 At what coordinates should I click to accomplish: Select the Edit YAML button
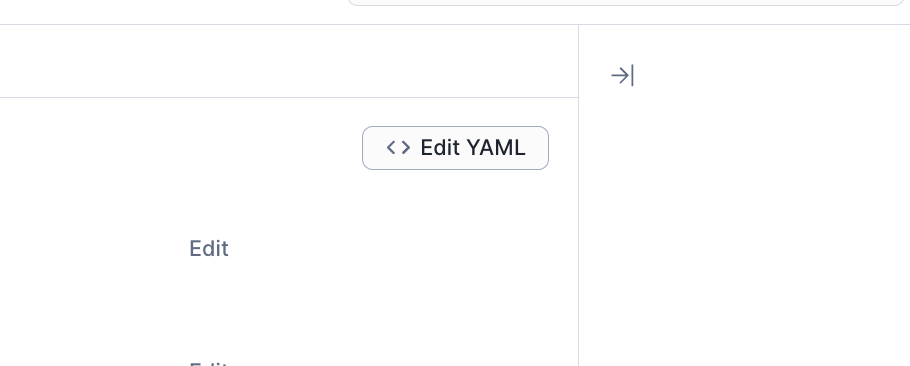(x=455, y=148)
